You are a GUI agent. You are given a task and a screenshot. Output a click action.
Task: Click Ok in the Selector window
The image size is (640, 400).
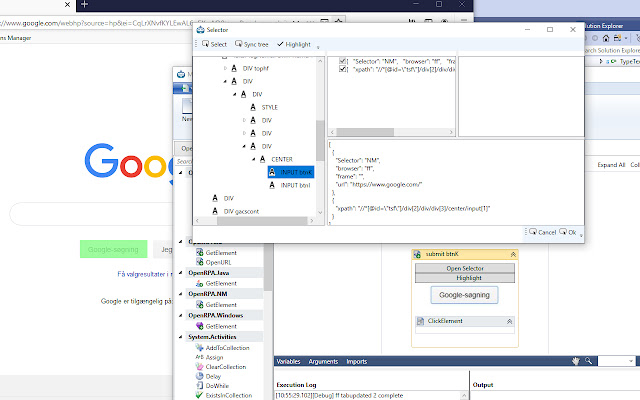(568, 232)
